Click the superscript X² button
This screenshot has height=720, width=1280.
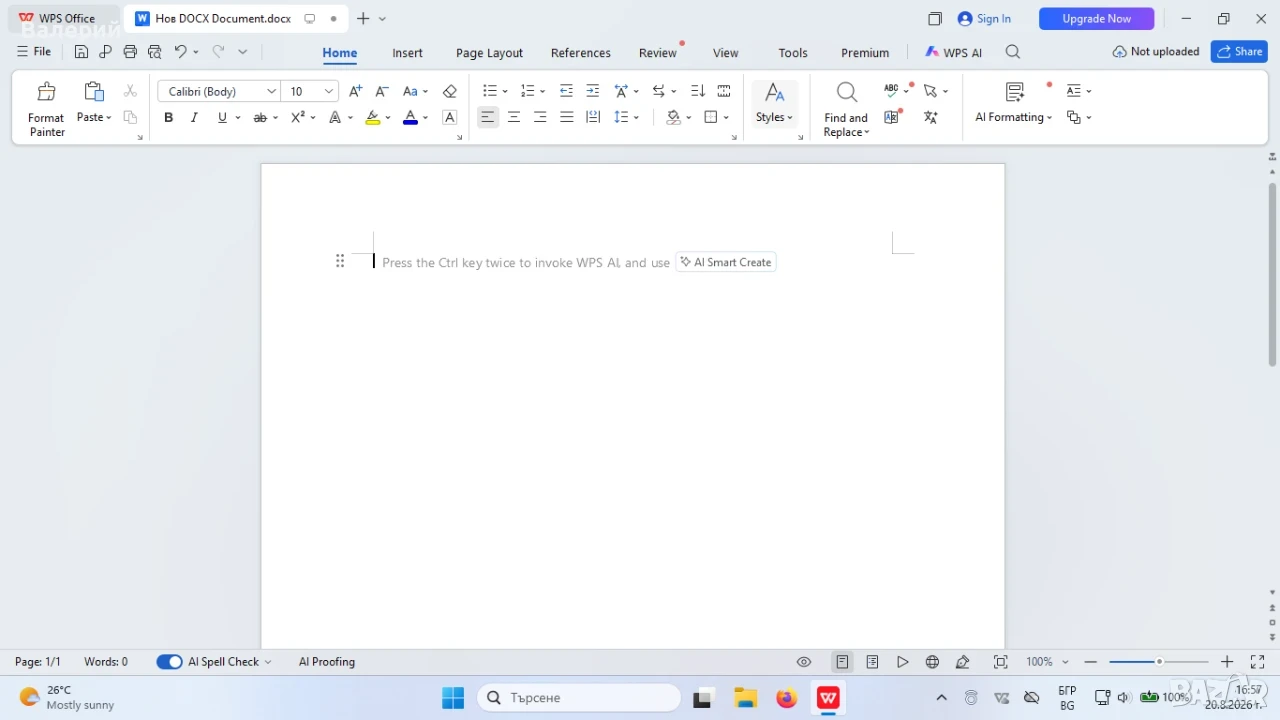pyautogui.click(x=298, y=118)
